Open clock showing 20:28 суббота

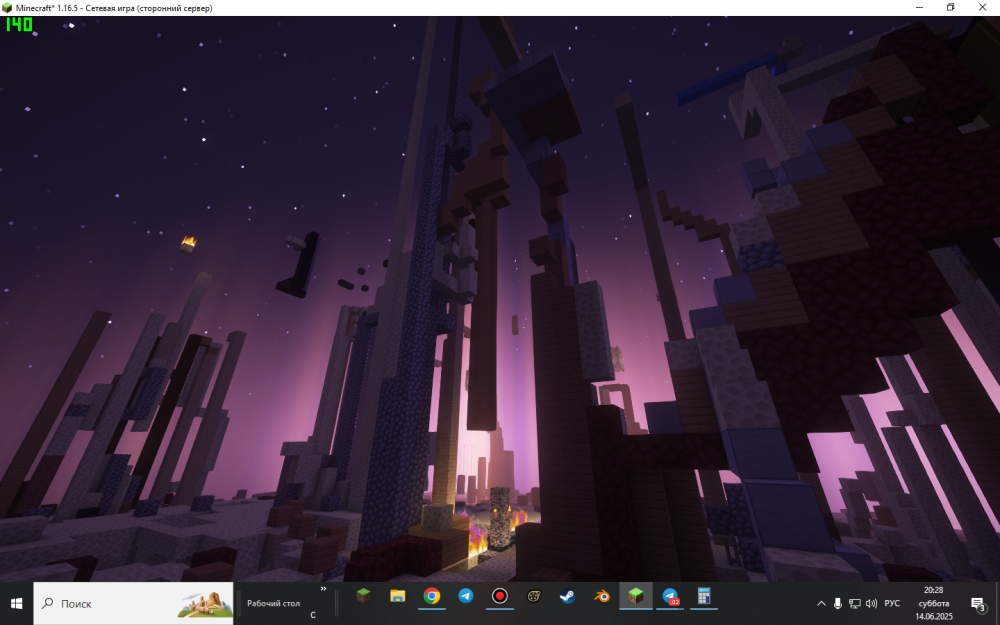[x=933, y=603]
